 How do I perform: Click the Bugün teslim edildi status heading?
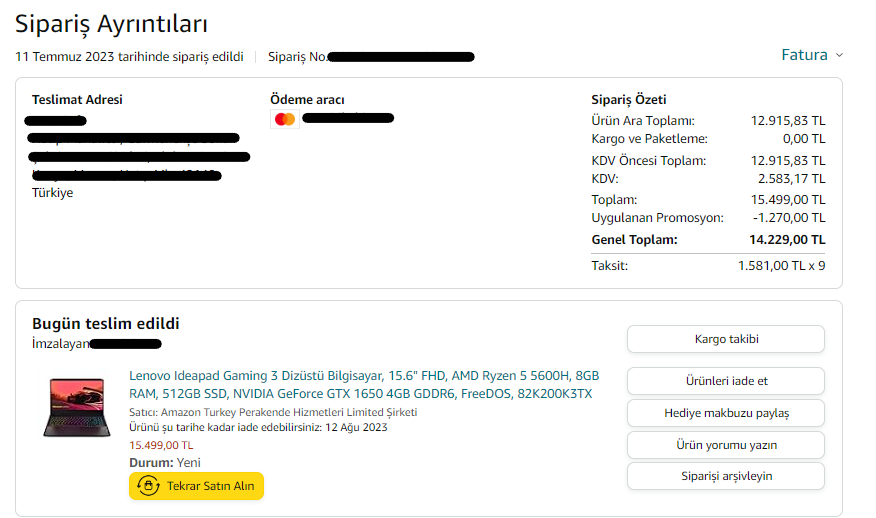tap(106, 324)
